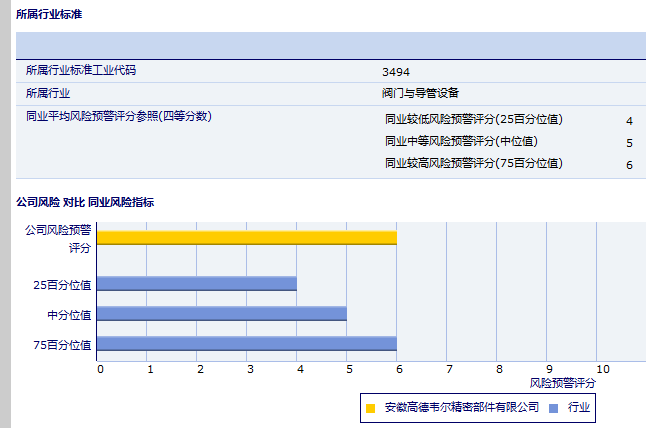The width and height of the screenshot is (660, 428).
Task: Click the yellow legend swatch for 安徽高德韦尔精密部件有限公司
Action: [370, 408]
